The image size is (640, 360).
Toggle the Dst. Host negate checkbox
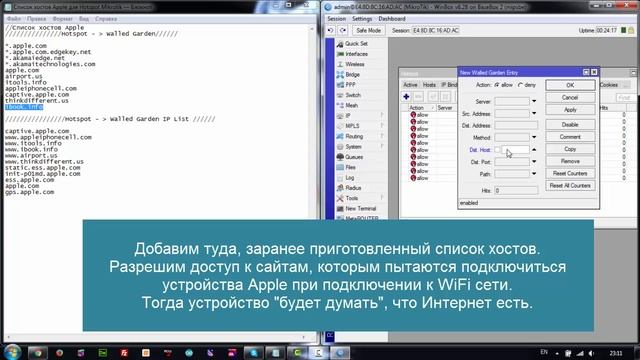(x=497, y=150)
